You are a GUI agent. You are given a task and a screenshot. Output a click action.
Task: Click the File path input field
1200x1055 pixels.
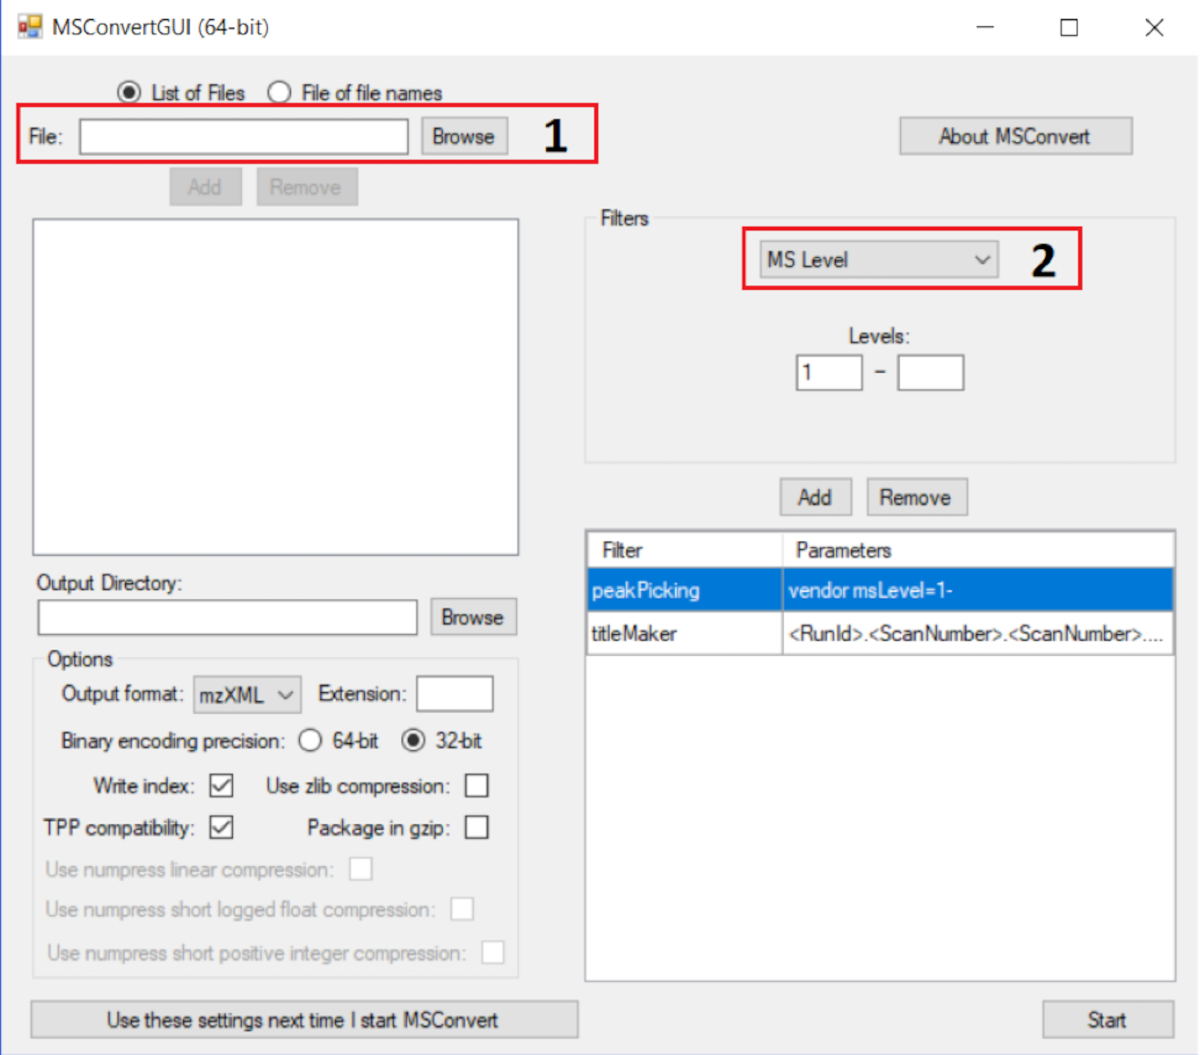[x=244, y=137]
